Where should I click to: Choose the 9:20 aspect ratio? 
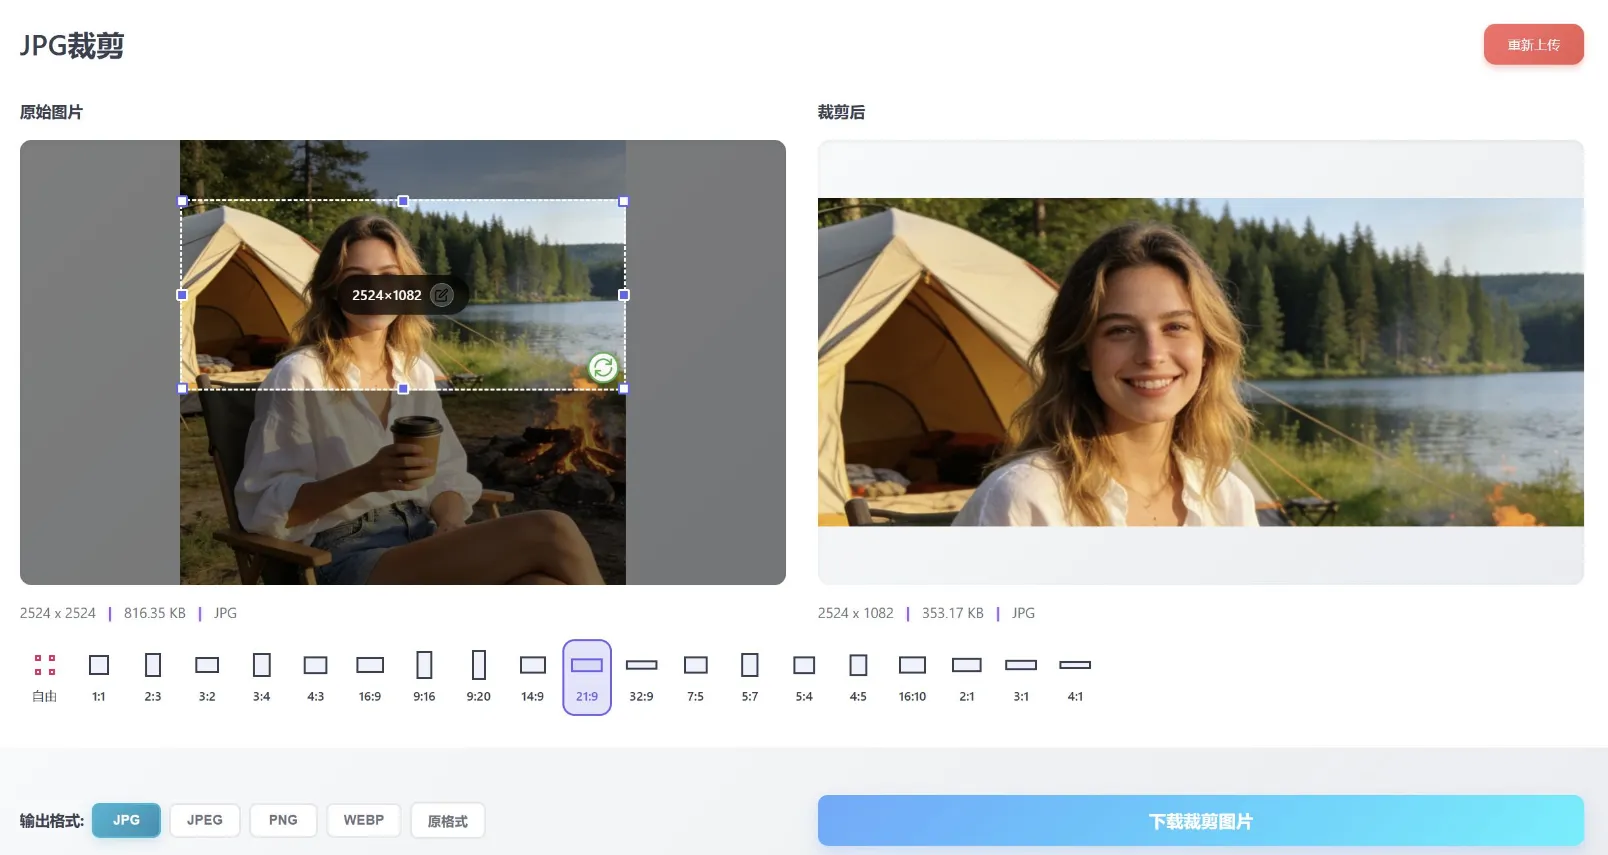click(479, 677)
